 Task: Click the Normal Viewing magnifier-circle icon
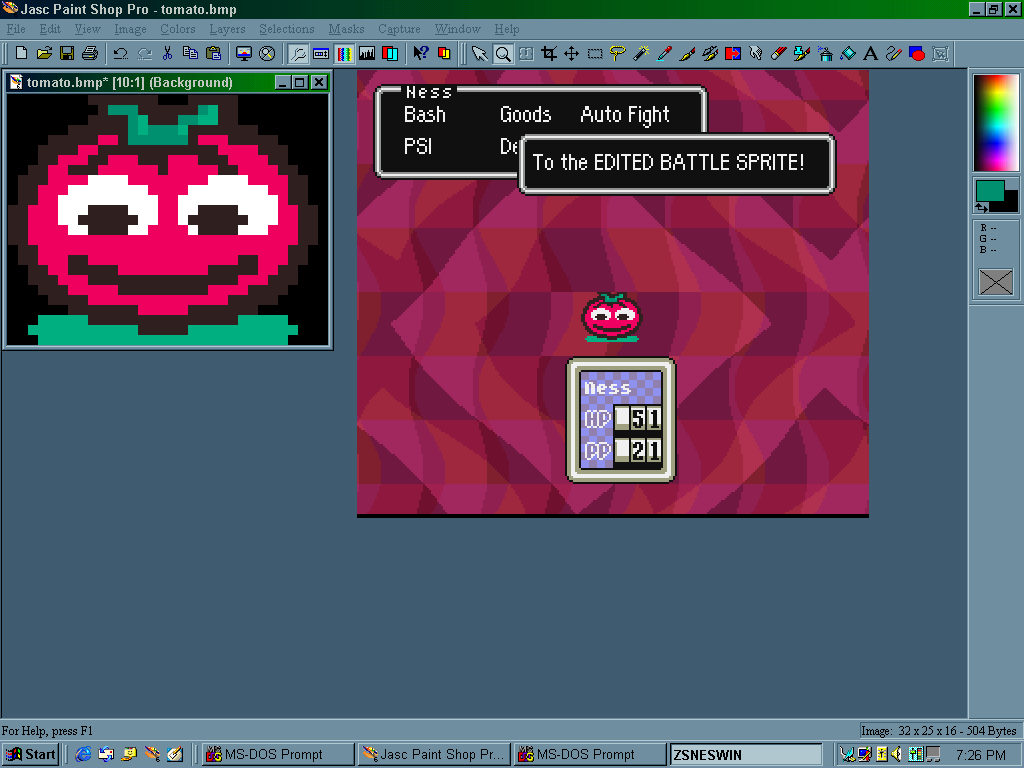point(266,53)
